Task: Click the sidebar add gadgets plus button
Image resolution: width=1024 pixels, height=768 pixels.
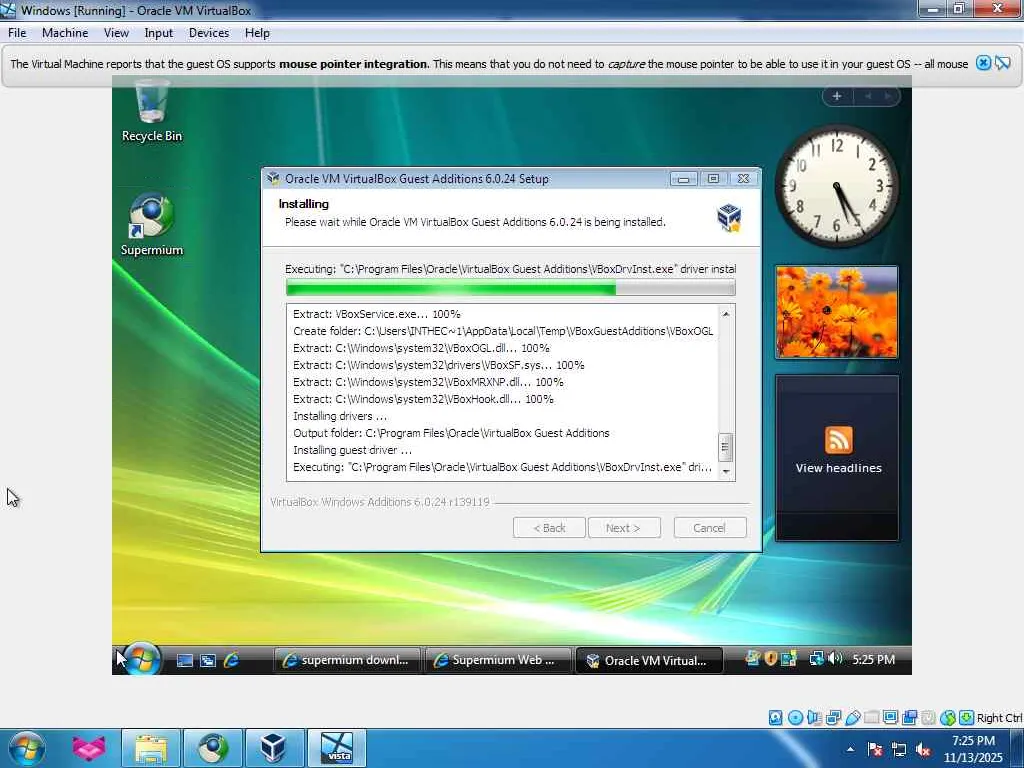Action: (837, 96)
